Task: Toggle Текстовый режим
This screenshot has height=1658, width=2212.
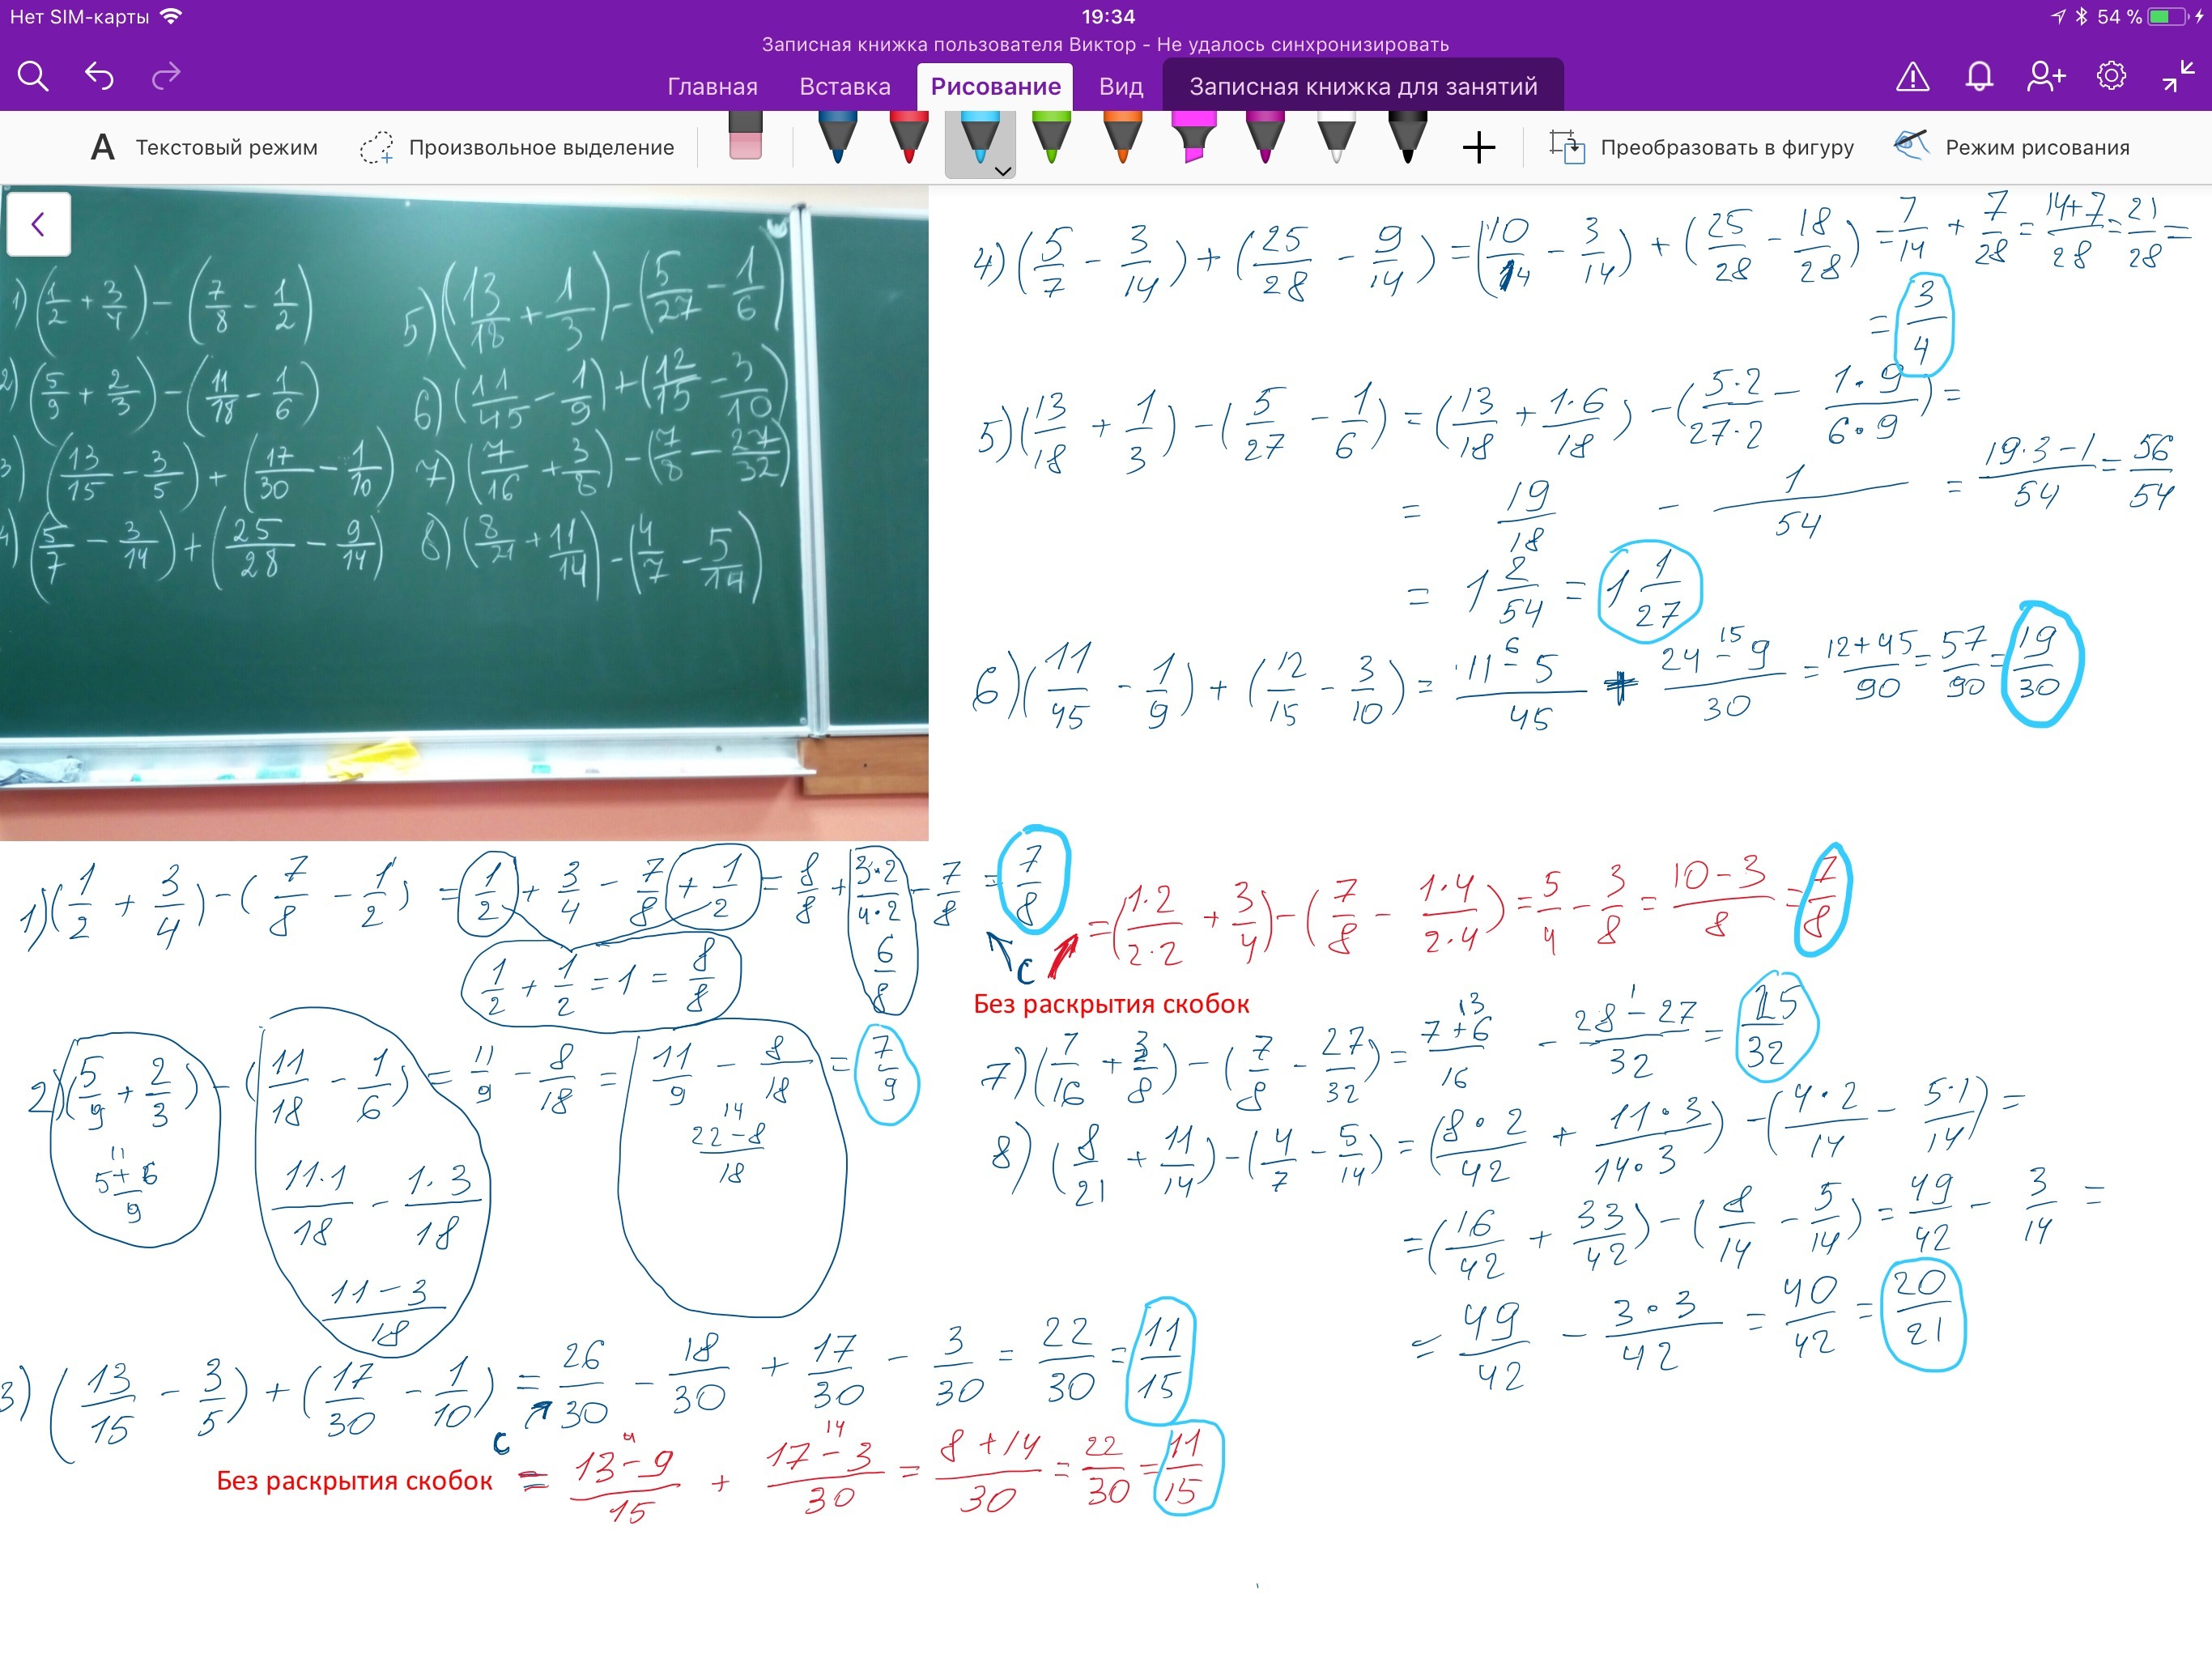Action: coord(204,148)
